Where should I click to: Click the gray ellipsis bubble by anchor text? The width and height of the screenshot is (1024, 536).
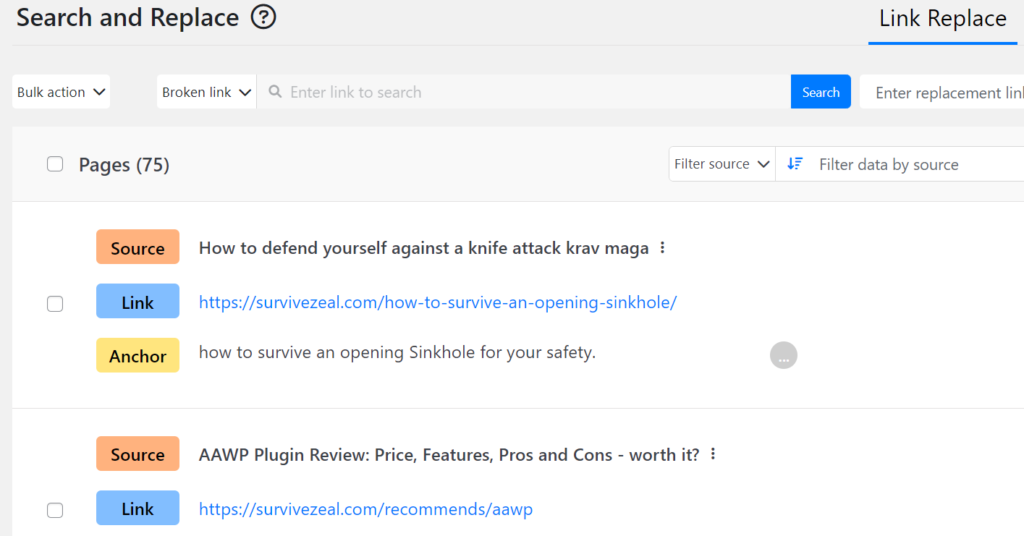pos(783,355)
